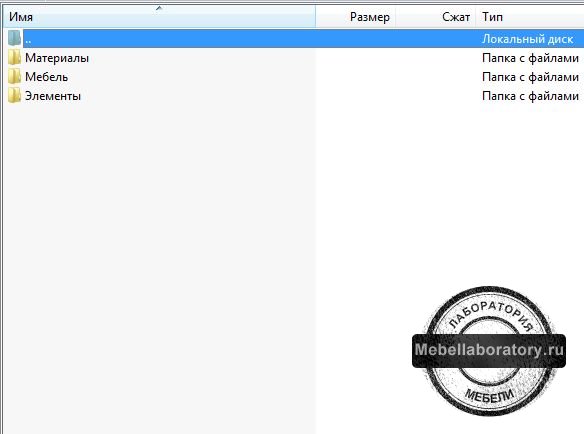Select the Материалы folder icon
The height and width of the screenshot is (434, 584).
click(x=15, y=58)
